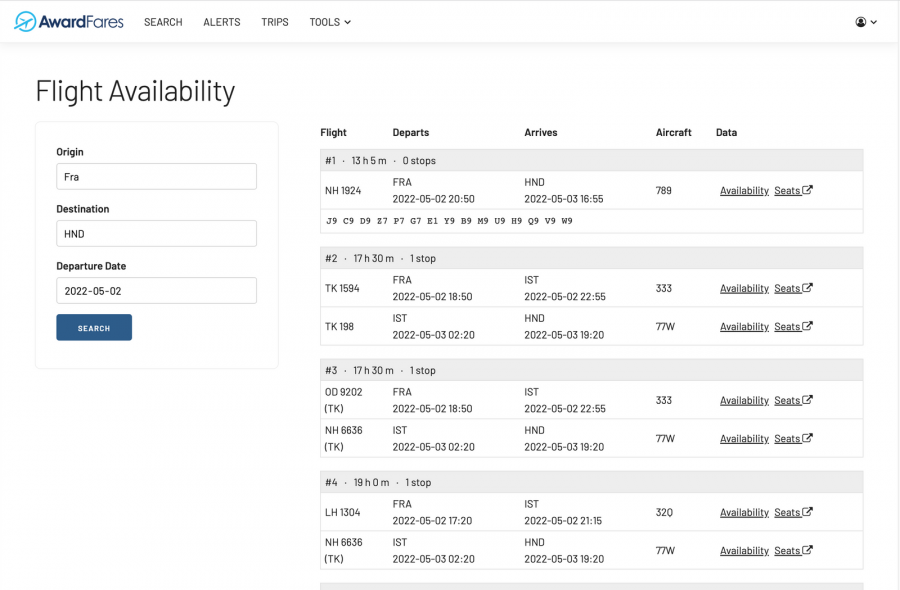Open Seats link for itinerary #3 NH 6636
The height and width of the screenshot is (590, 900).
point(793,439)
